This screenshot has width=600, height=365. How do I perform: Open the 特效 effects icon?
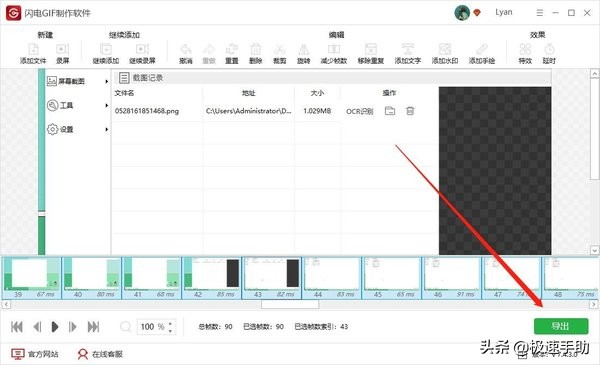pos(525,49)
